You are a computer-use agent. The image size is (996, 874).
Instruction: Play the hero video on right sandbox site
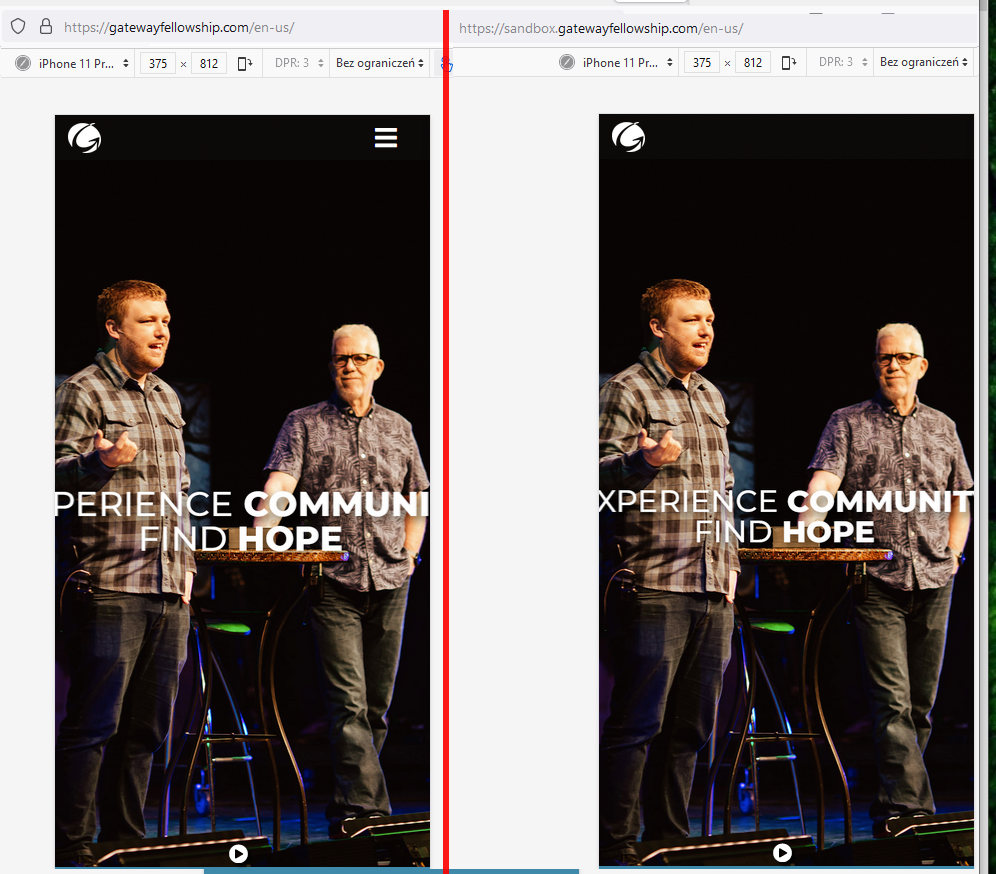click(x=782, y=852)
